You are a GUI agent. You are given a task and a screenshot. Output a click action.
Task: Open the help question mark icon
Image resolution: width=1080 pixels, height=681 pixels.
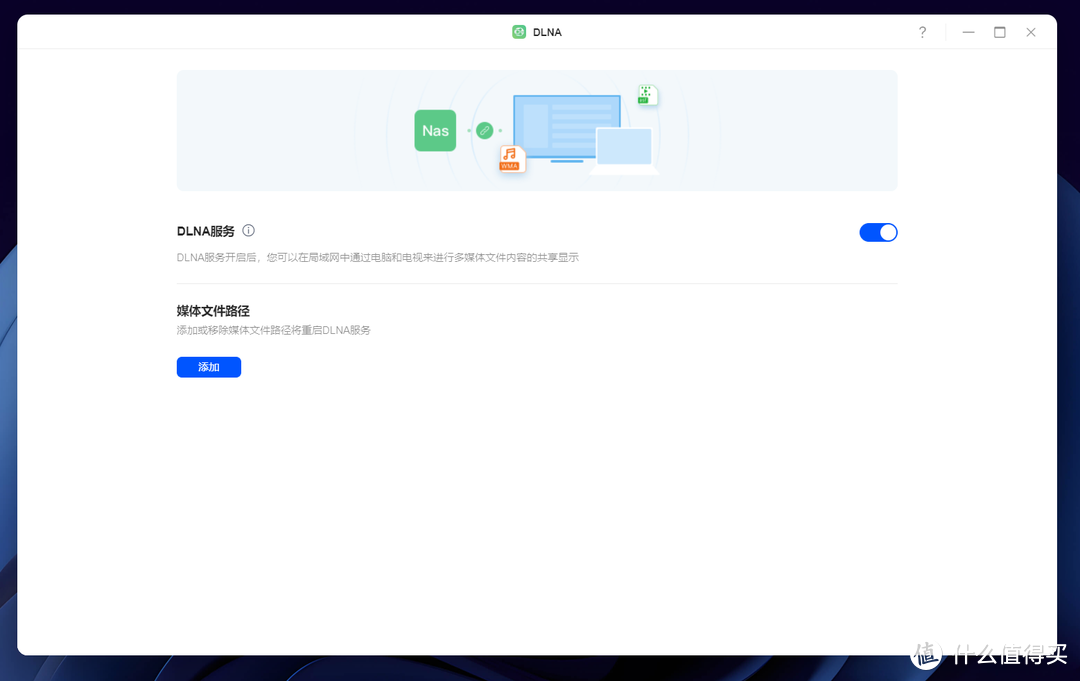[x=922, y=31]
